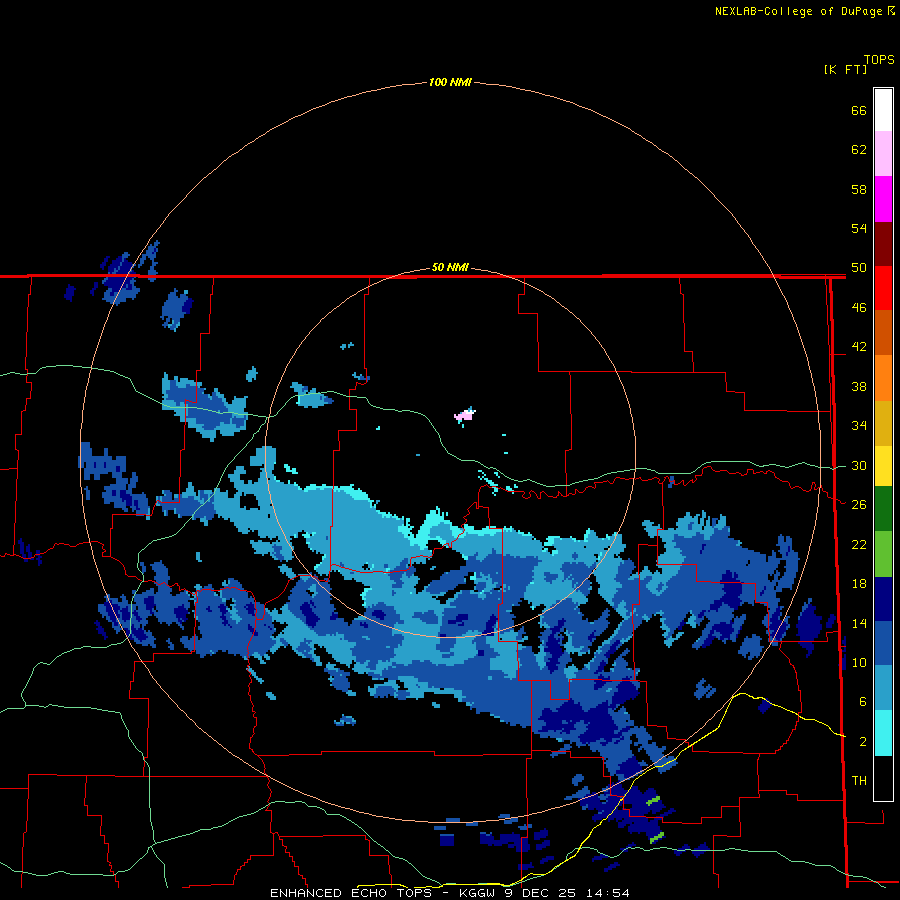Viewport: 900px width, 900px height.
Task: Click the dark orange legend color band
Action: click(x=883, y=333)
